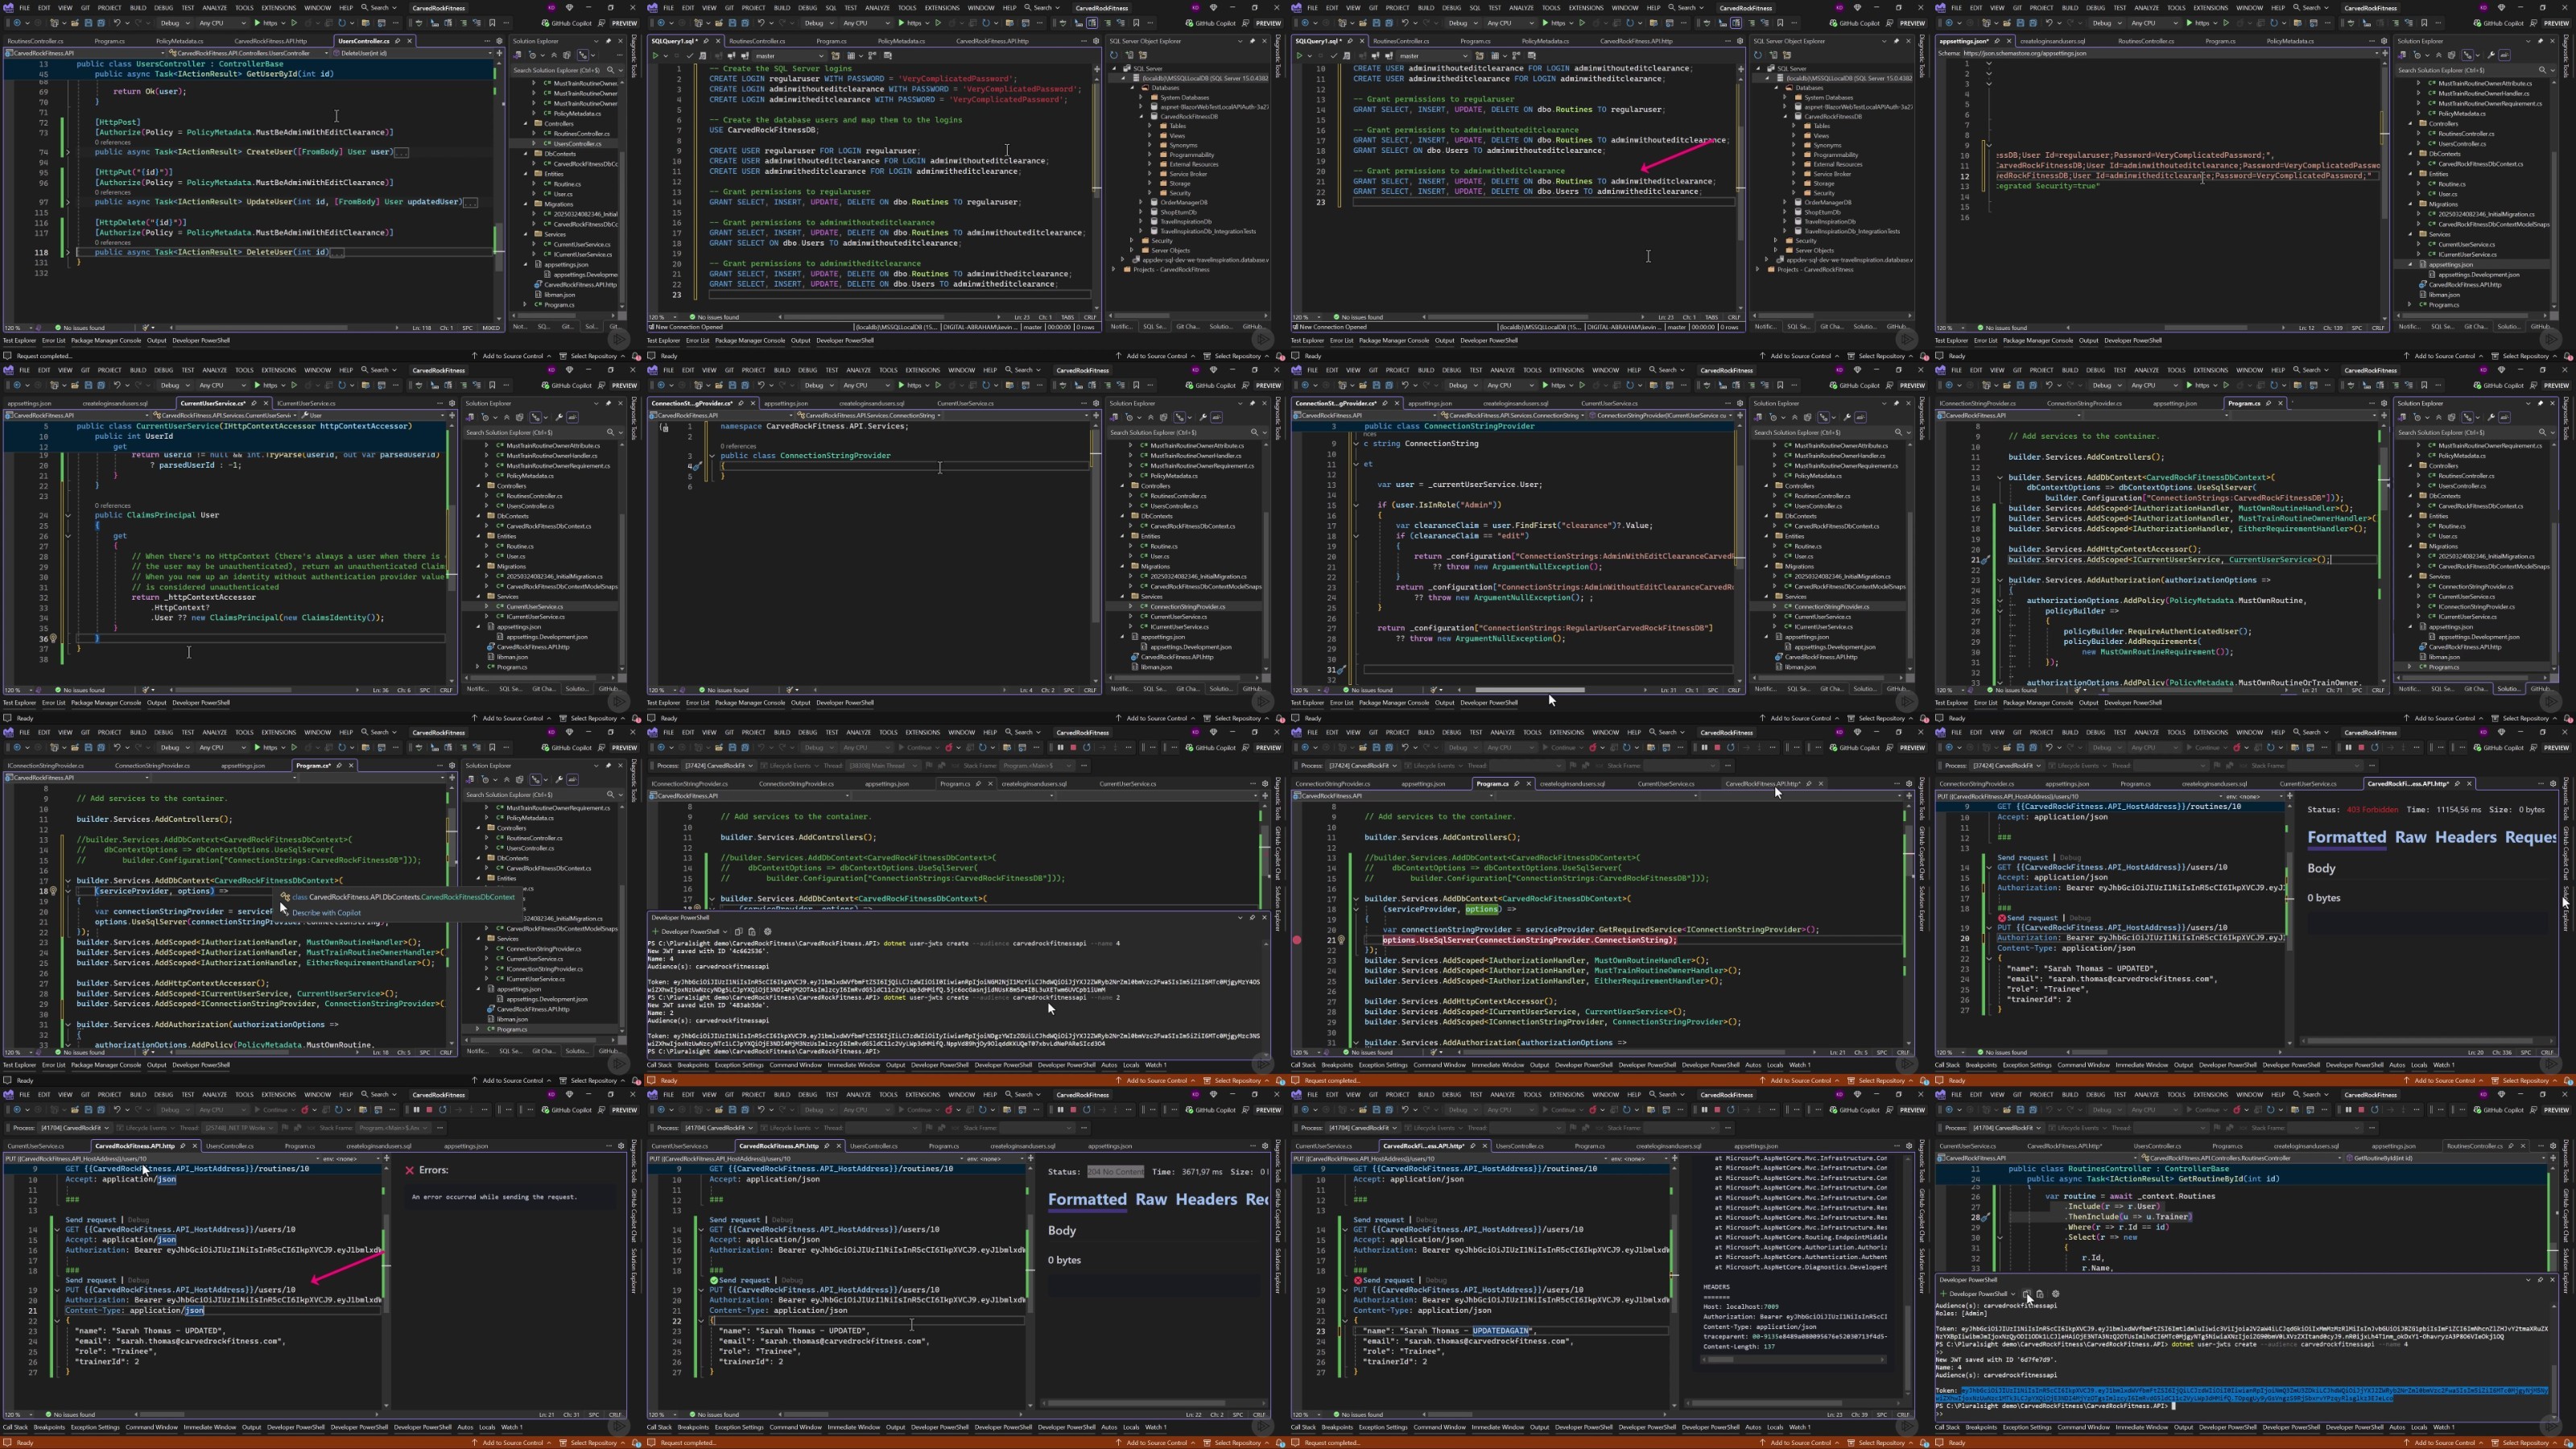Open env: <none> dropdown in 403 Forbidden window
The height and width of the screenshot is (1449, 2576).
point(2254,797)
